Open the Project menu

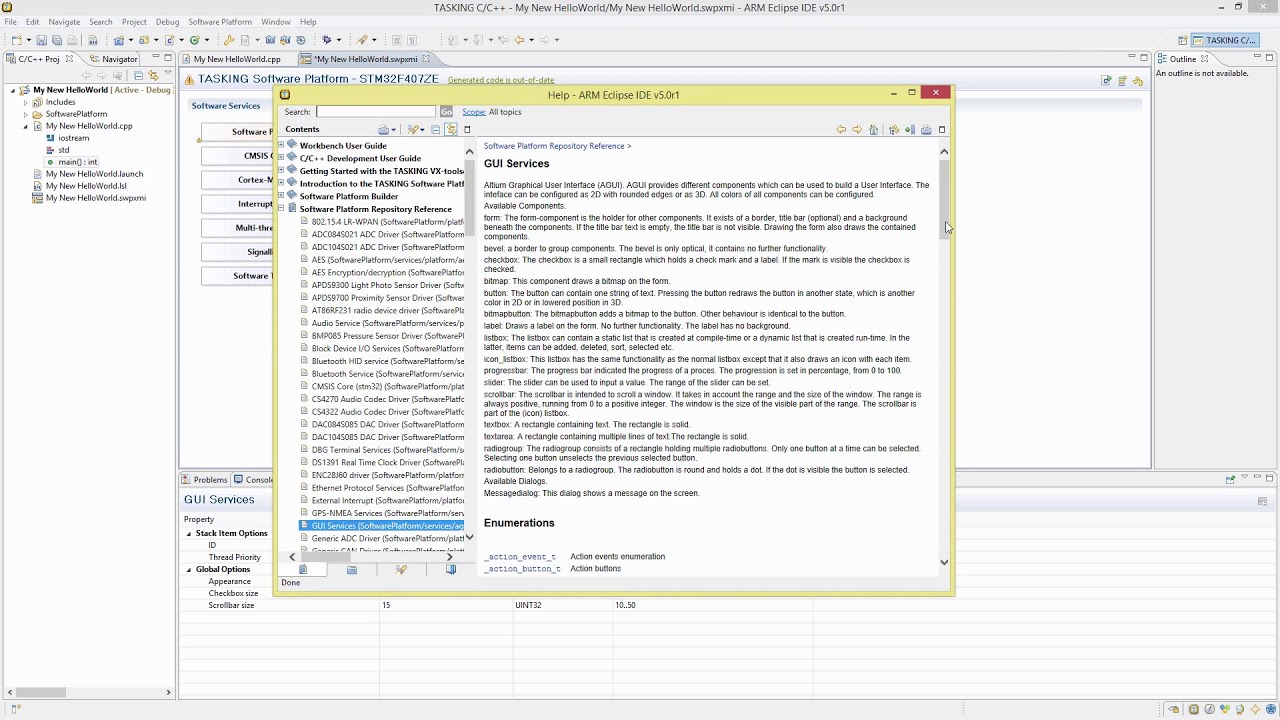pyautogui.click(x=134, y=22)
